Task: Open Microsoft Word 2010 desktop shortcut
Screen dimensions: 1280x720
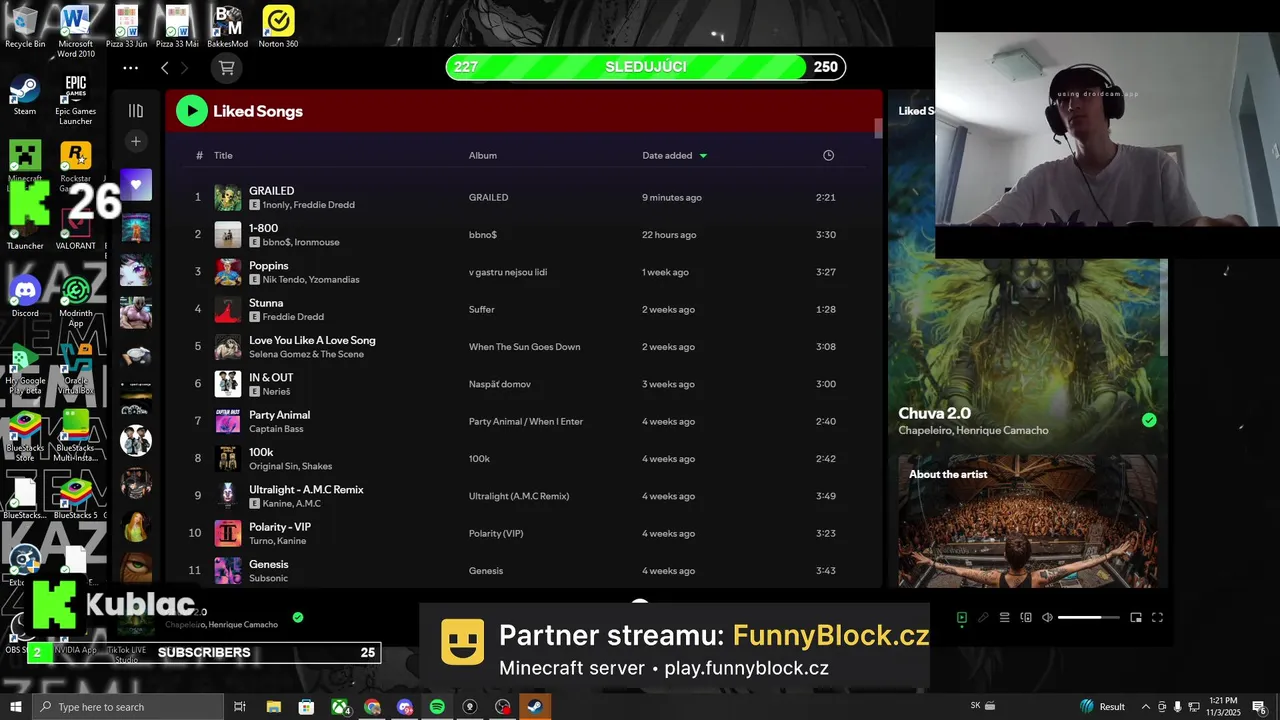Action: (76, 31)
